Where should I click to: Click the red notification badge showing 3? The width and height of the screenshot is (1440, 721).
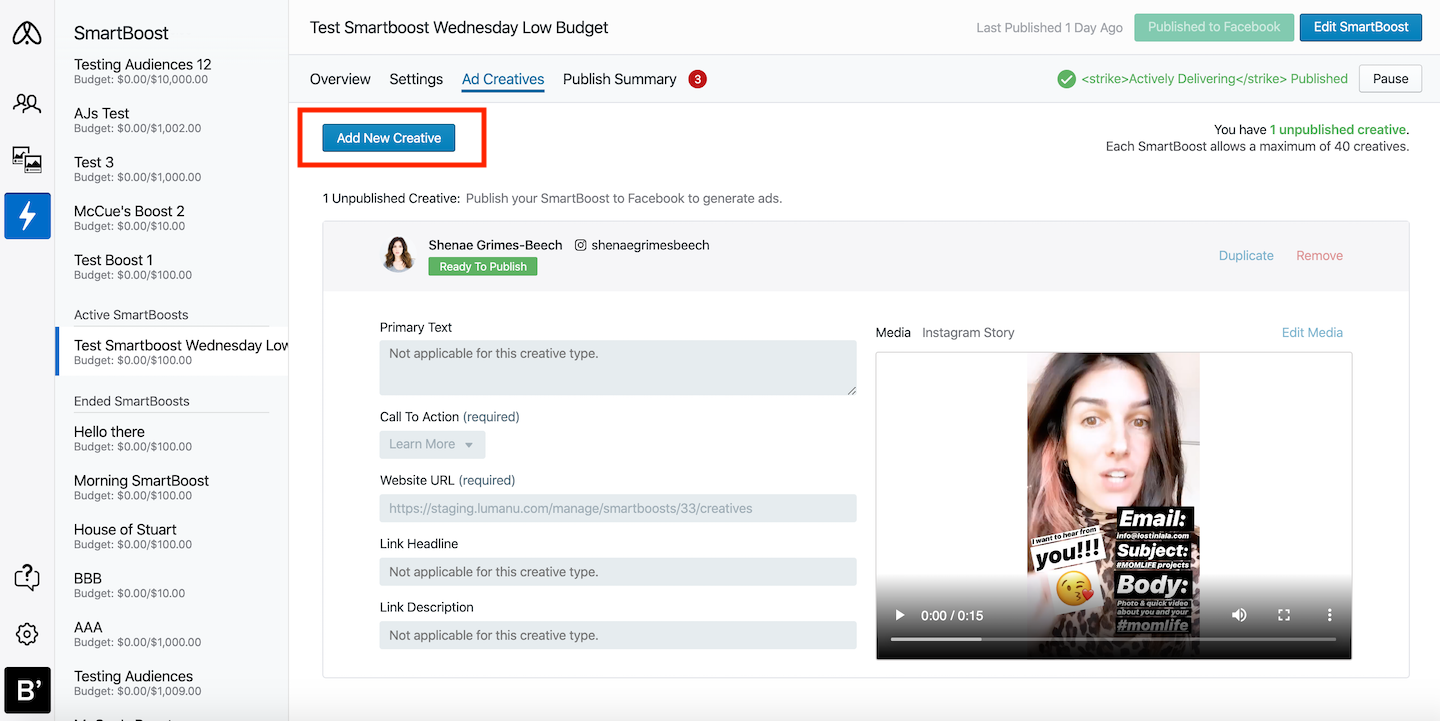(698, 79)
